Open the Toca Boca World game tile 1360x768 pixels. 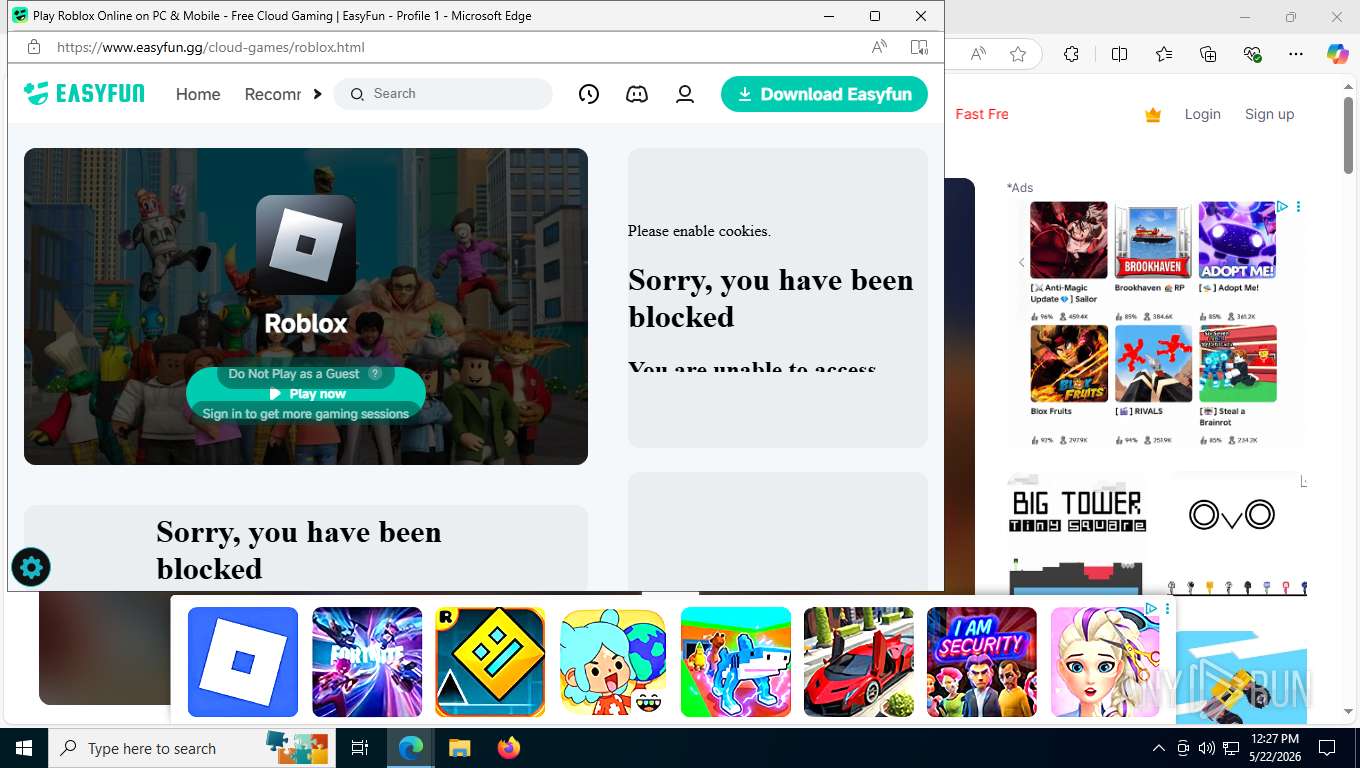pos(613,662)
